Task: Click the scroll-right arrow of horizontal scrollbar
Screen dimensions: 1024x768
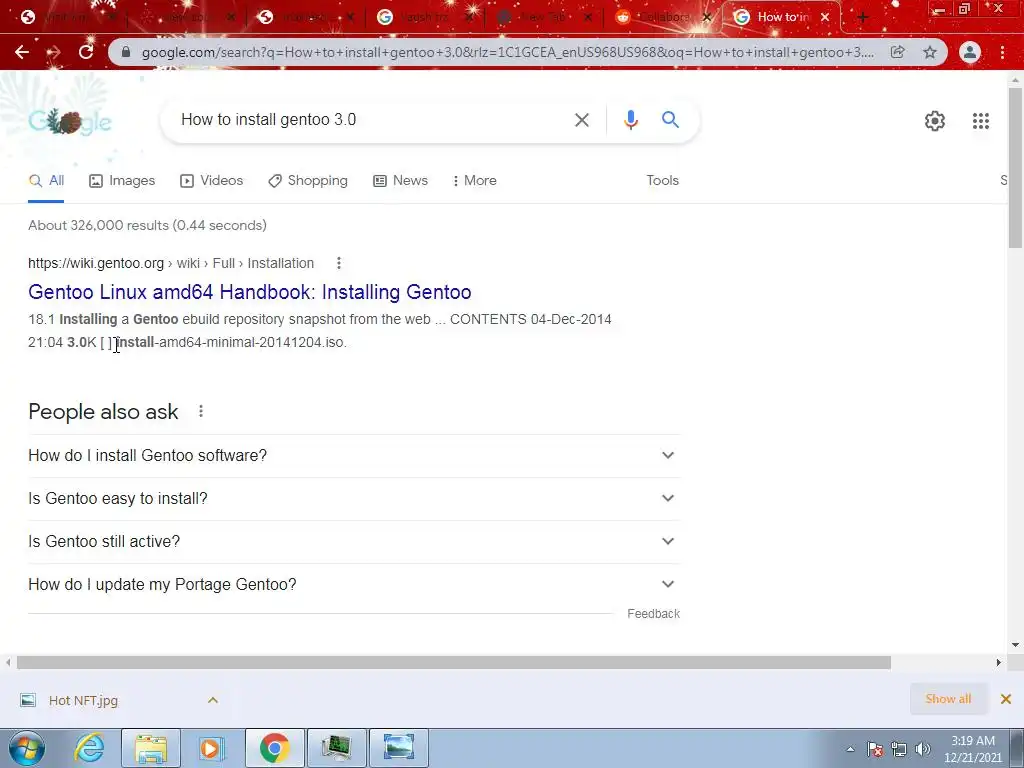Action: (999, 662)
